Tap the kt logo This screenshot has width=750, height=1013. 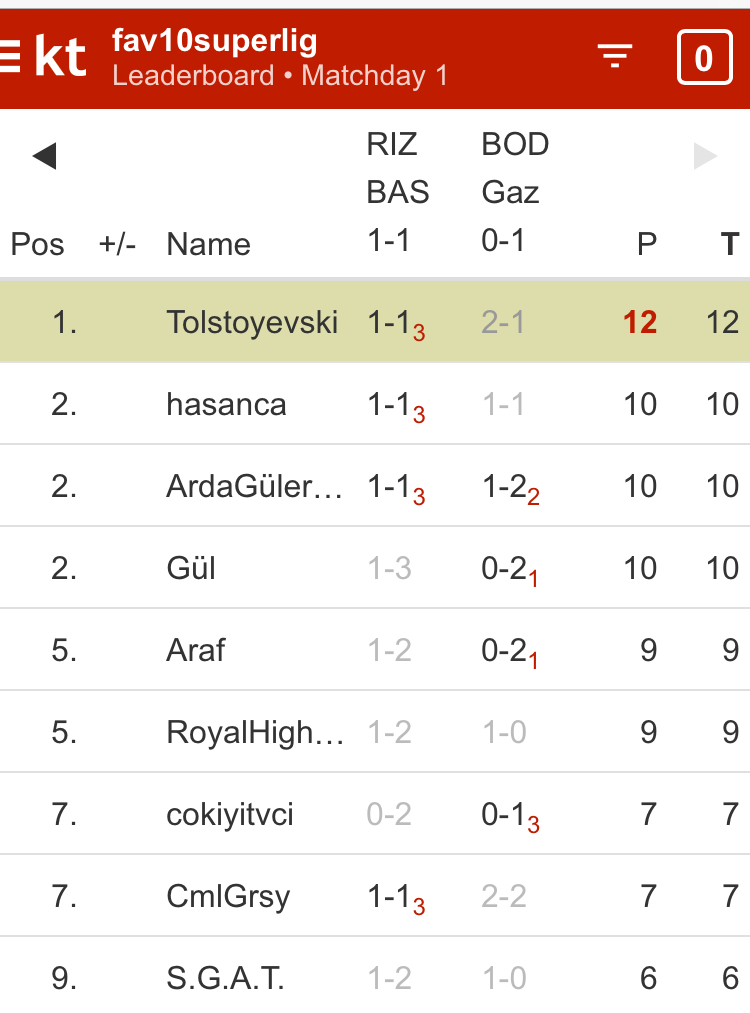click(x=61, y=58)
